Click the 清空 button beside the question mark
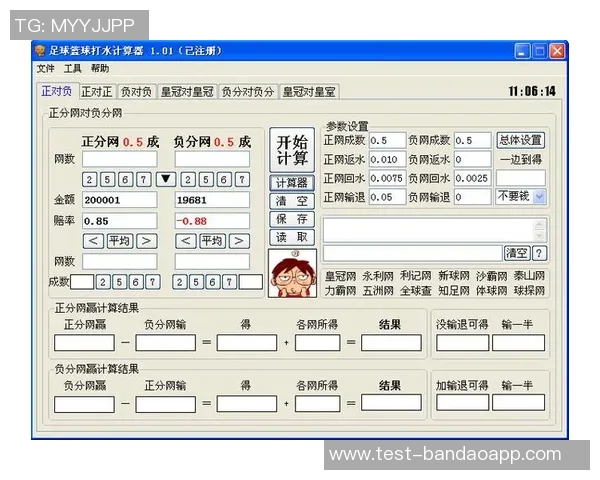The width and height of the screenshot is (600, 480). point(517,253)
